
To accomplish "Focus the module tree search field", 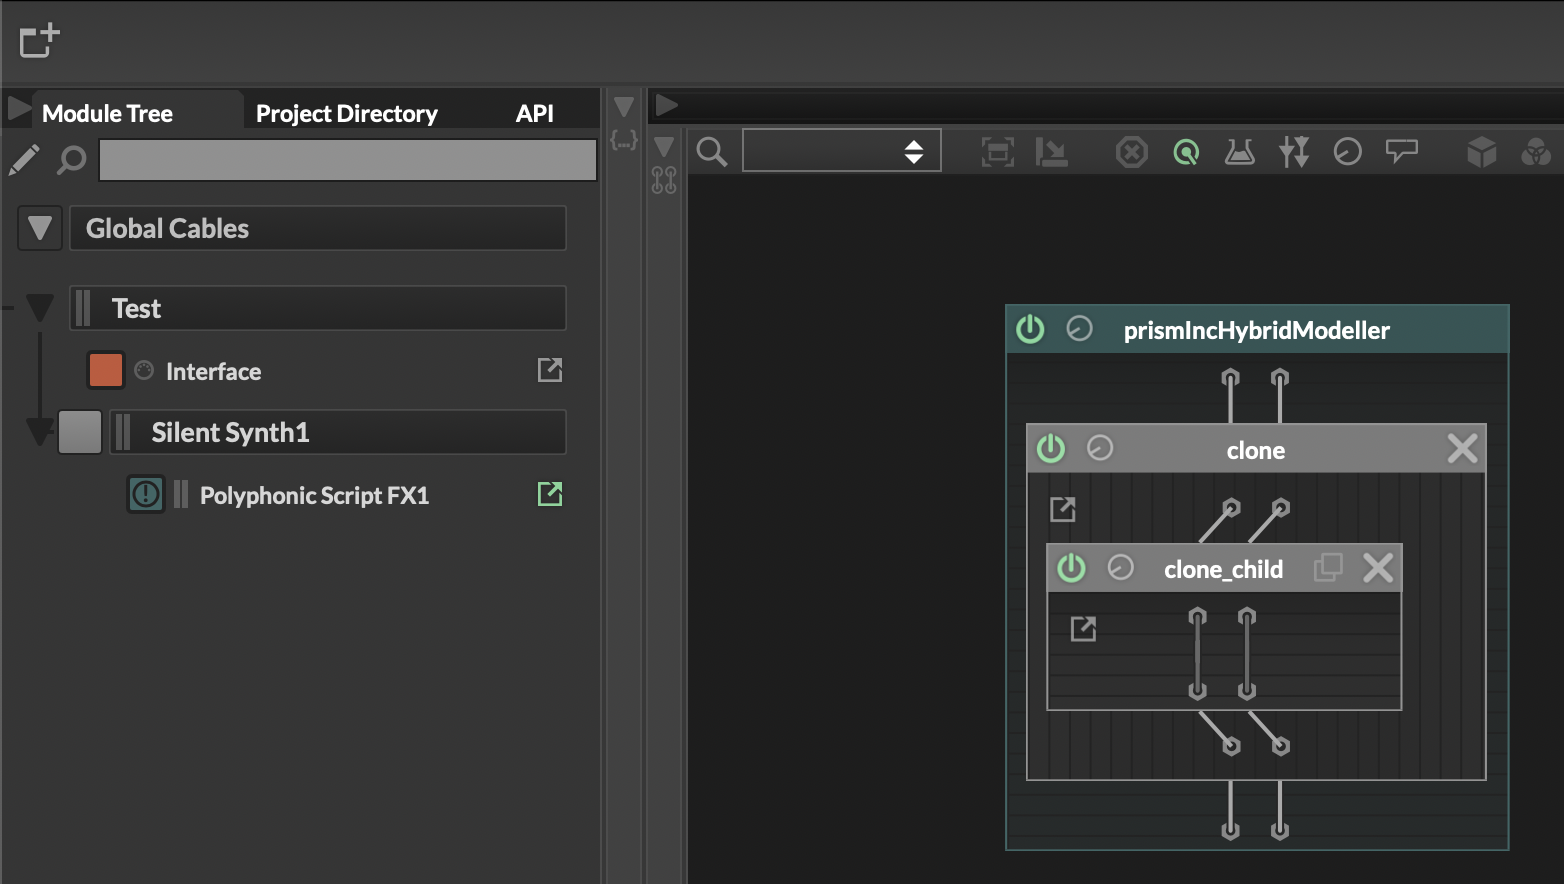I will [347, 160].
